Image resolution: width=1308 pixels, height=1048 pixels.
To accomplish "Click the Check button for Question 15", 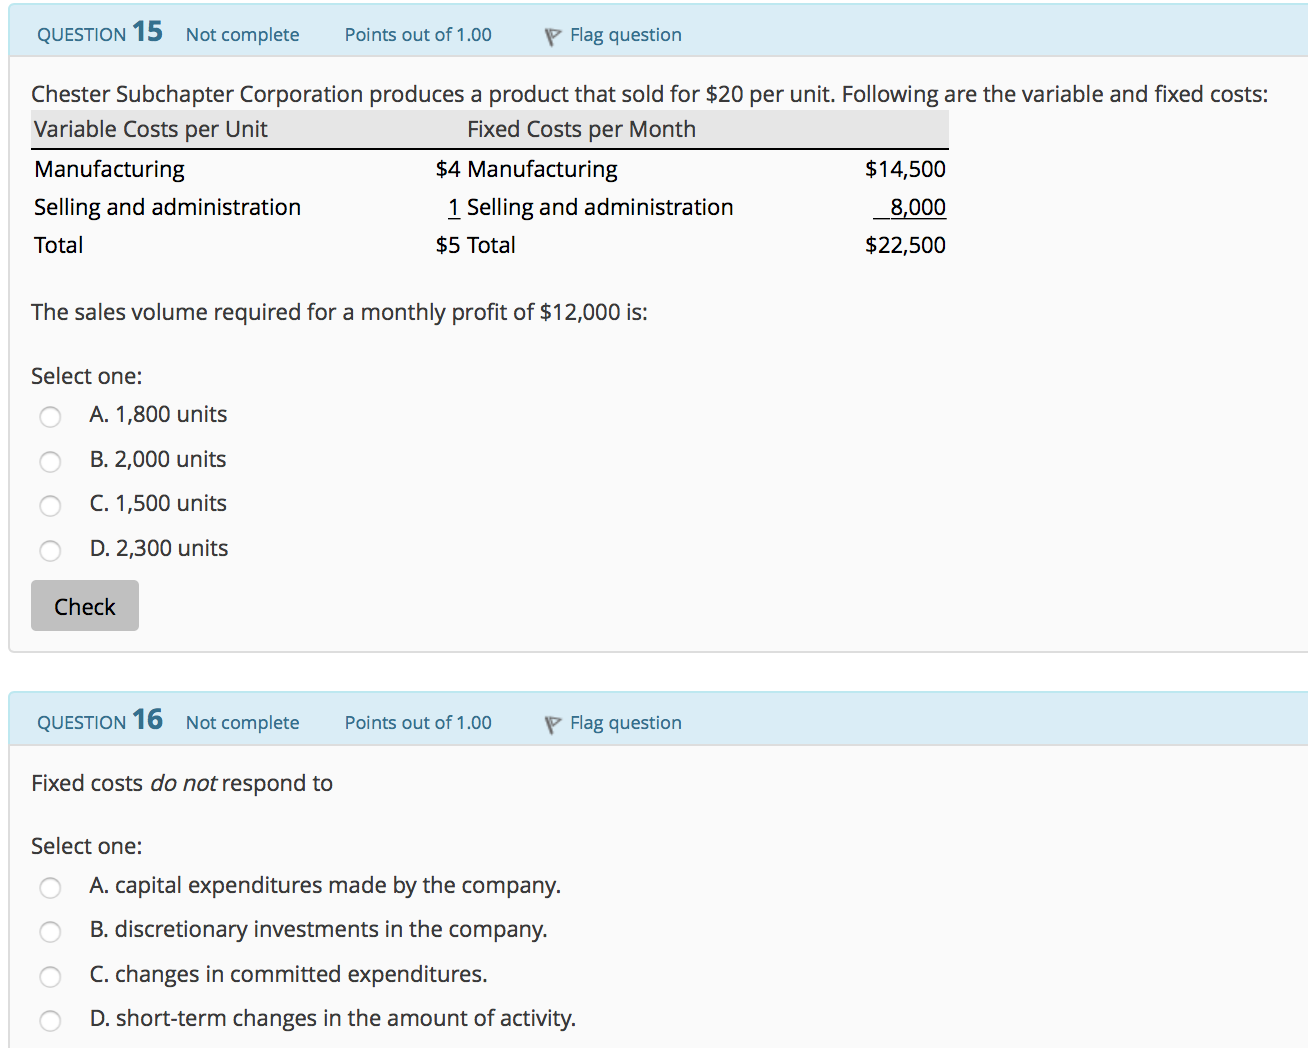I will tap(84, 605).
